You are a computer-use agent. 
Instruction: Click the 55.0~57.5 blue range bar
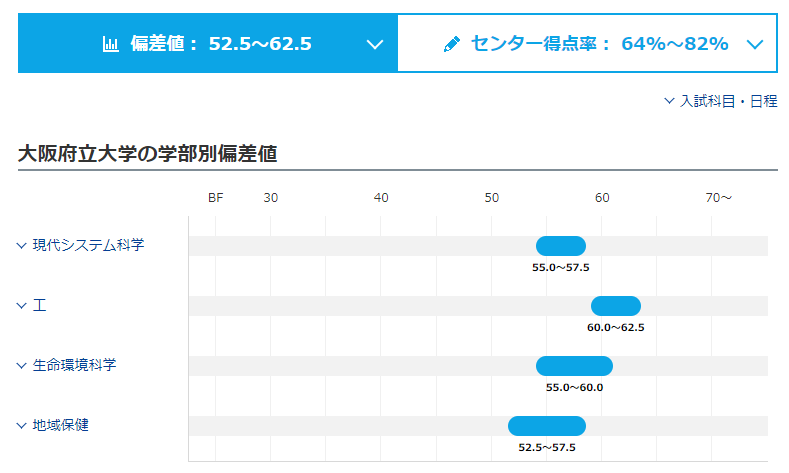[561, 246]
